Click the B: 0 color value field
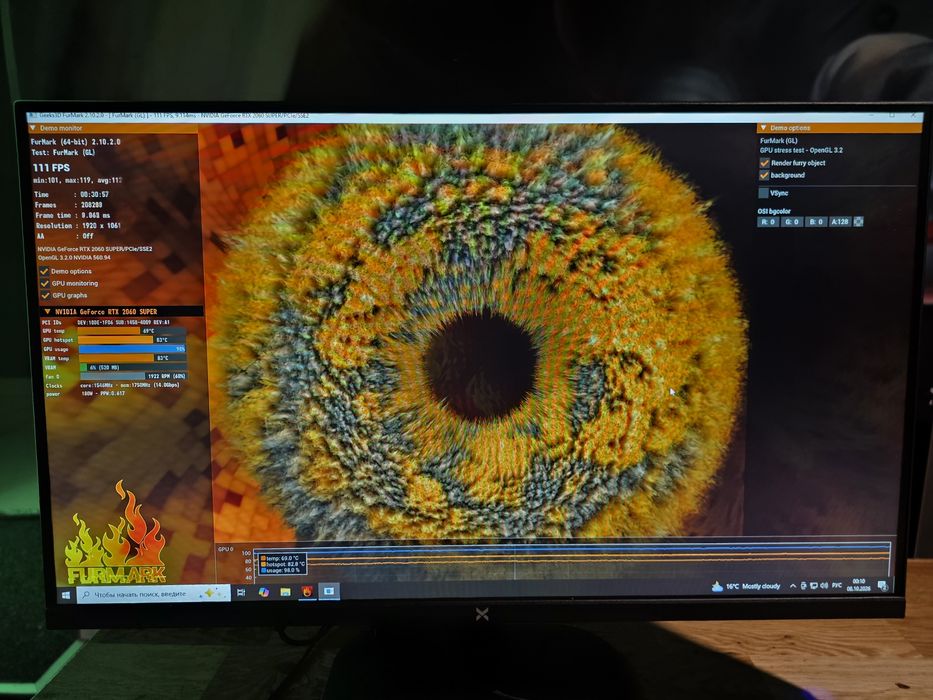Image resolution: width=933 pixels, height=700 pixels. coord(815,222)
